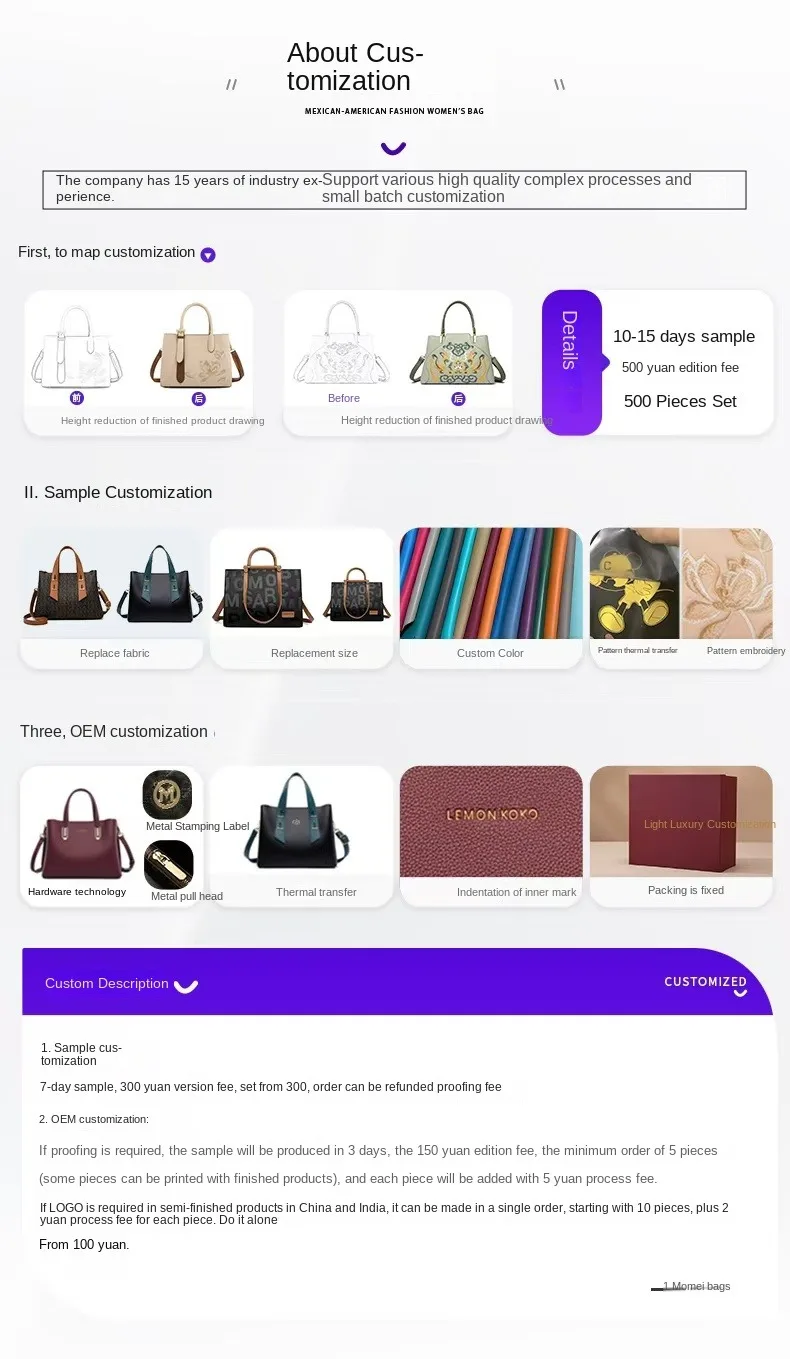Click the Momei bags footer text

pyautogui.click(x=697, y=1286)
